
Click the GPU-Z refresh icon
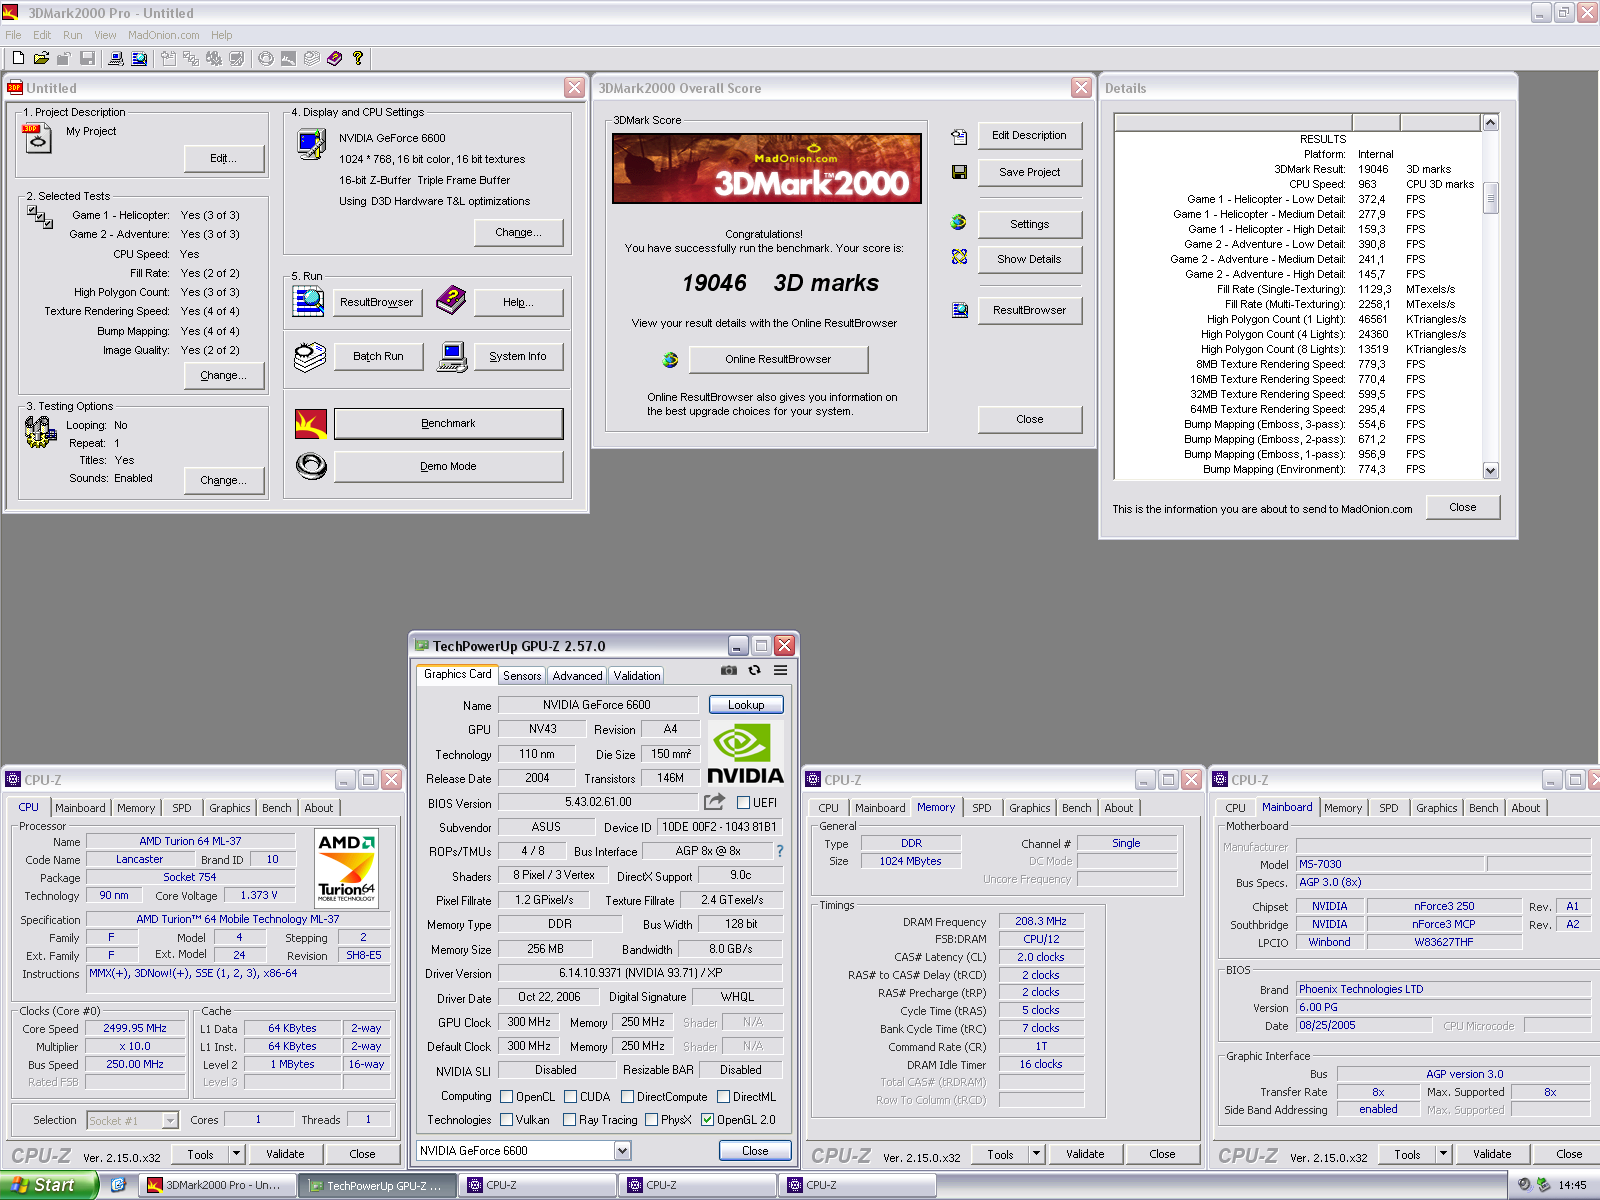click(755, 671)
